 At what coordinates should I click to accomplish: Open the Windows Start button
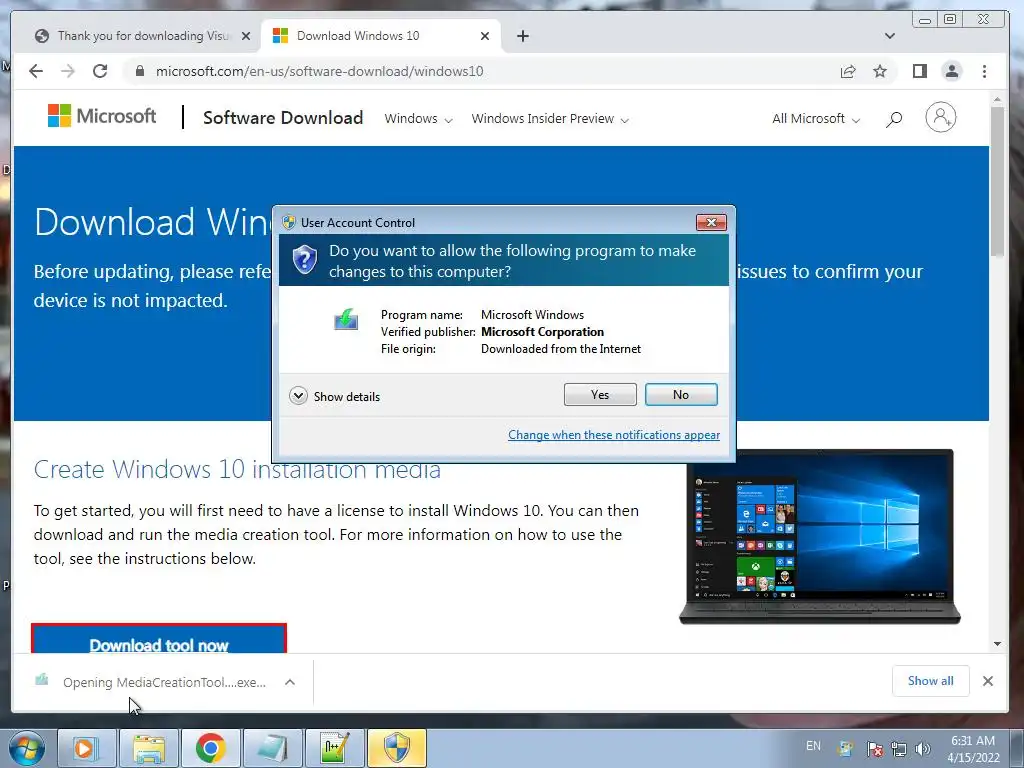coord(26,748)
